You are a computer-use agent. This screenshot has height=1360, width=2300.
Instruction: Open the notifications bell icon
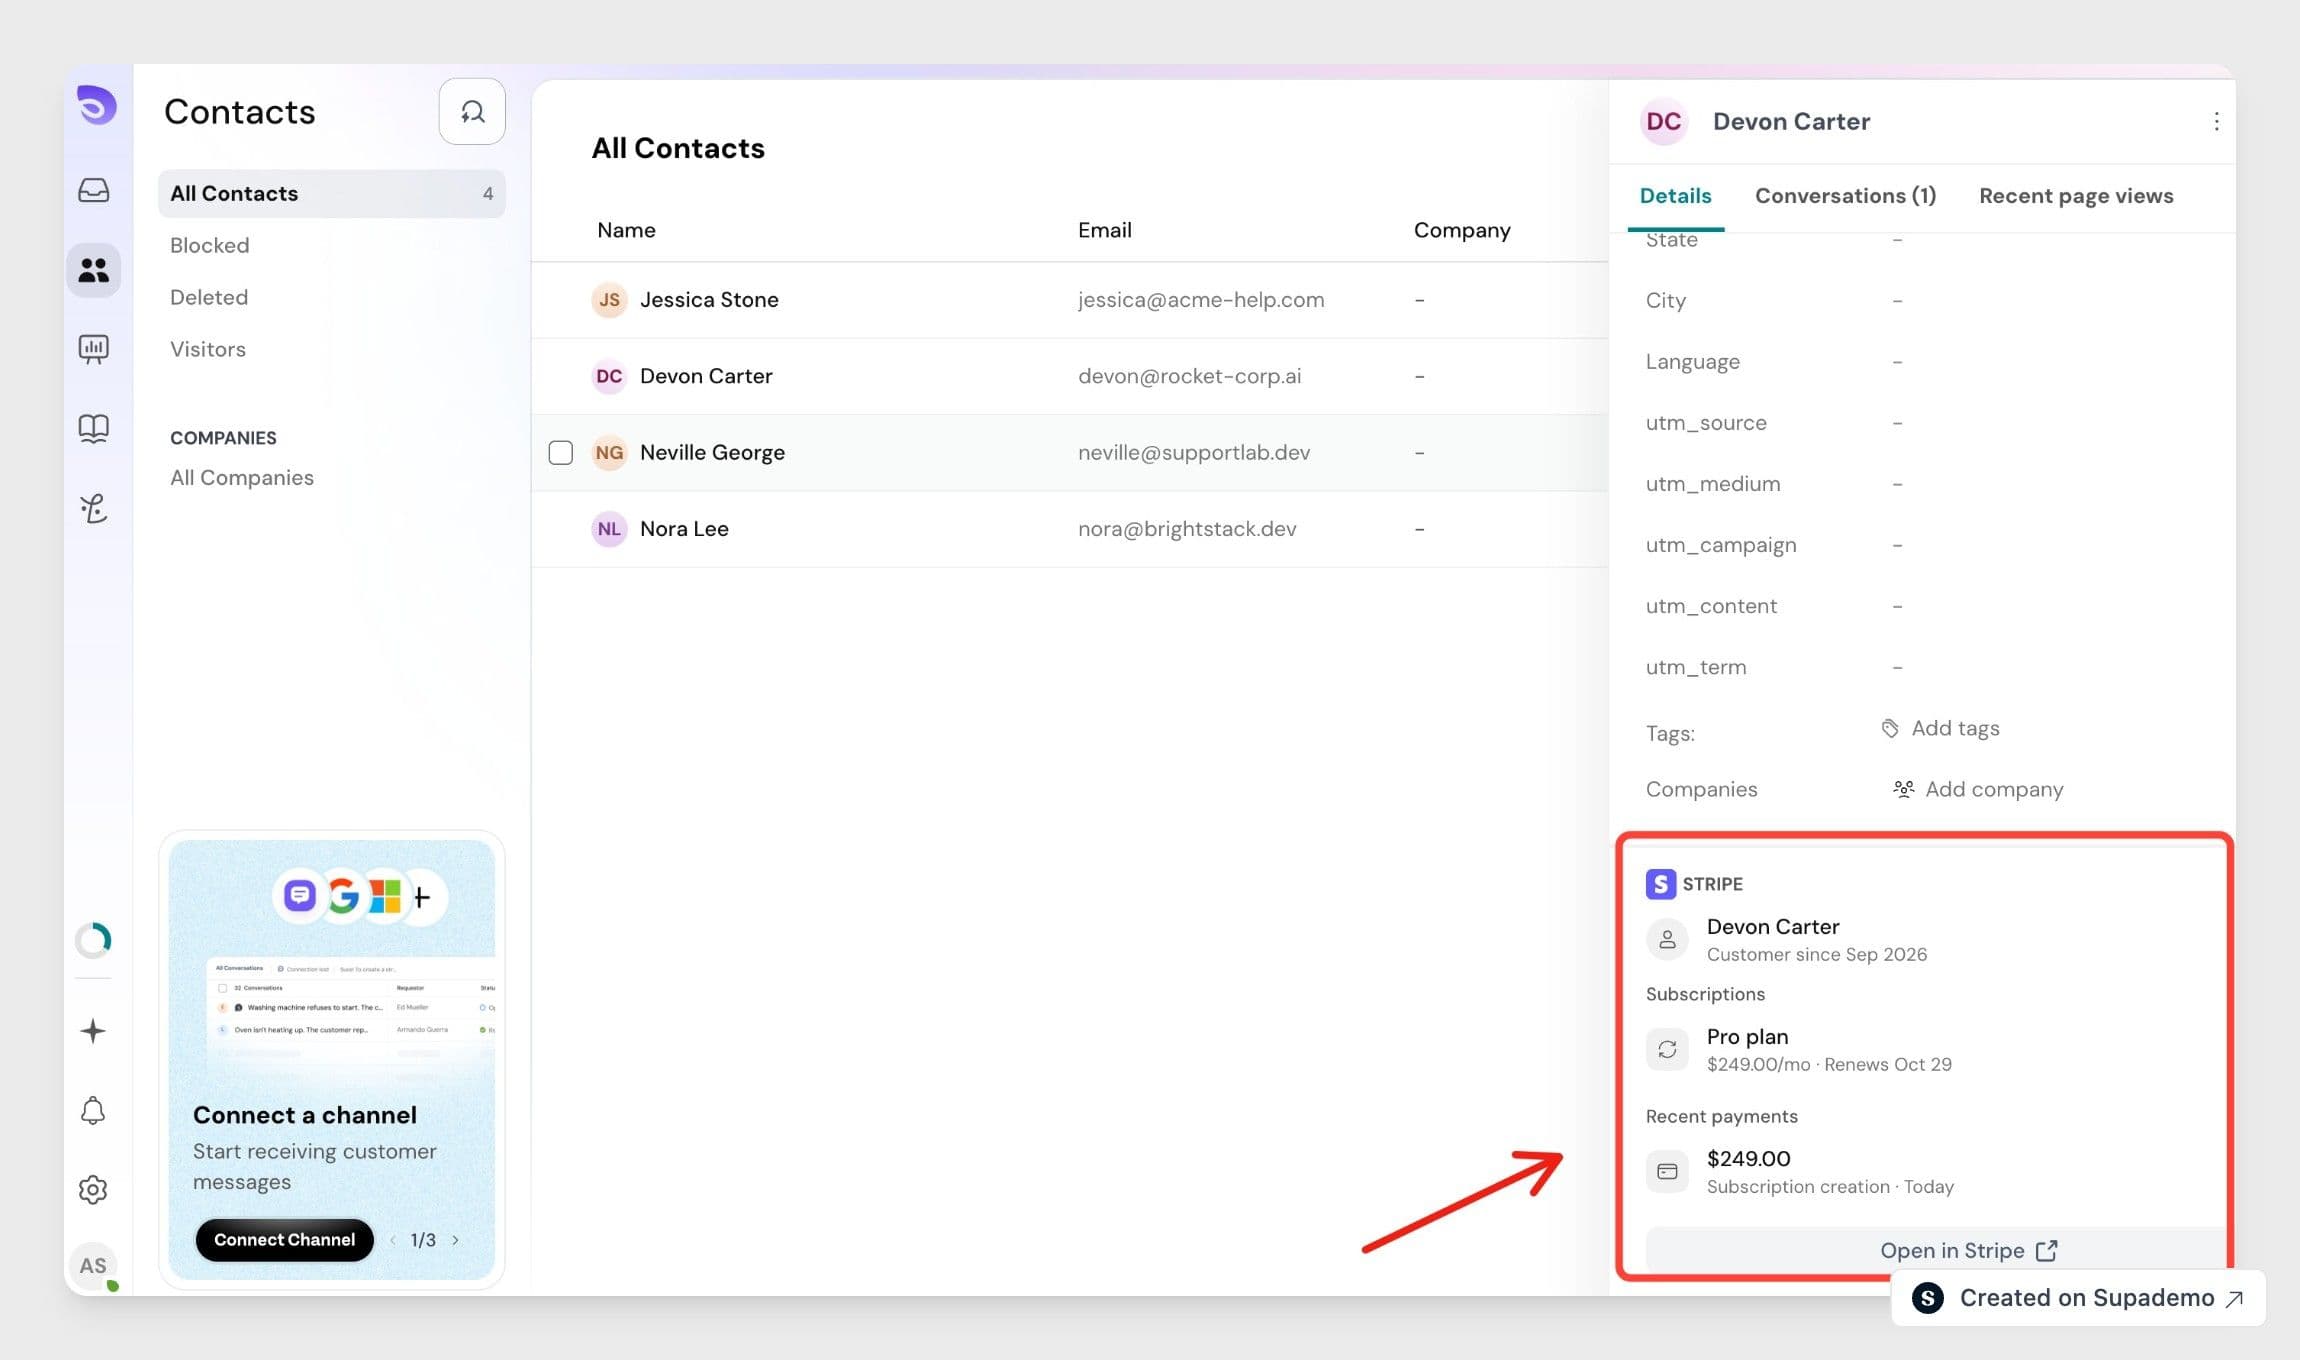[93, 1111]
